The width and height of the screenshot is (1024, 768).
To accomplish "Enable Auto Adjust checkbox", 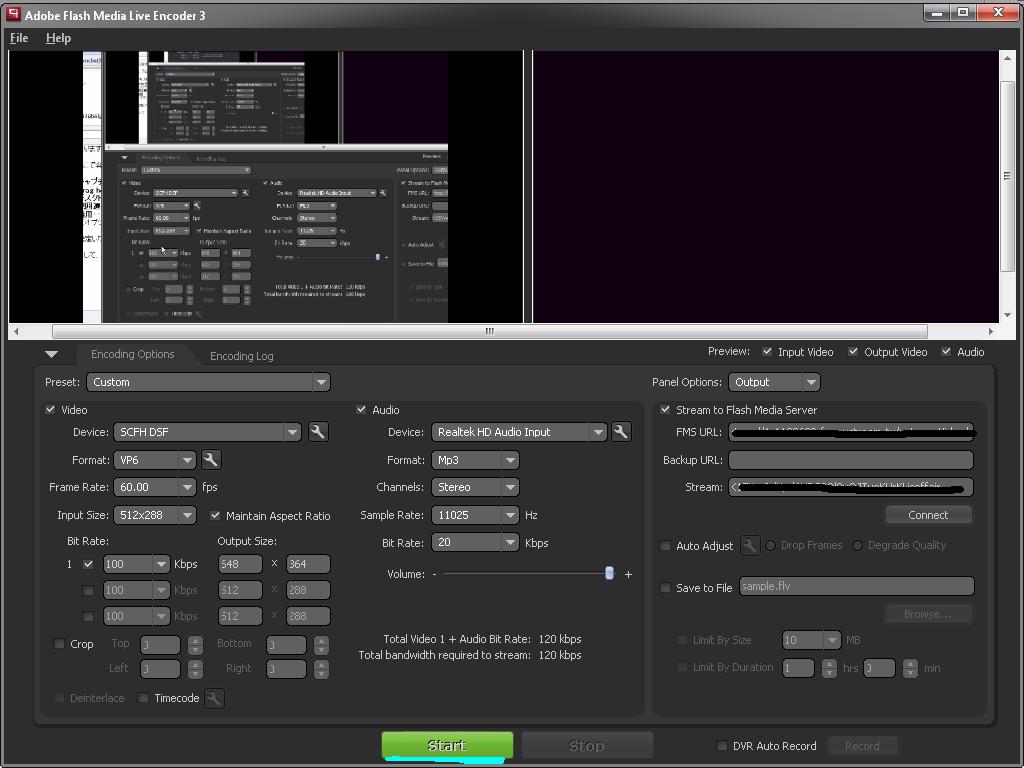I will pyautogui.click(x=665, y=545).
